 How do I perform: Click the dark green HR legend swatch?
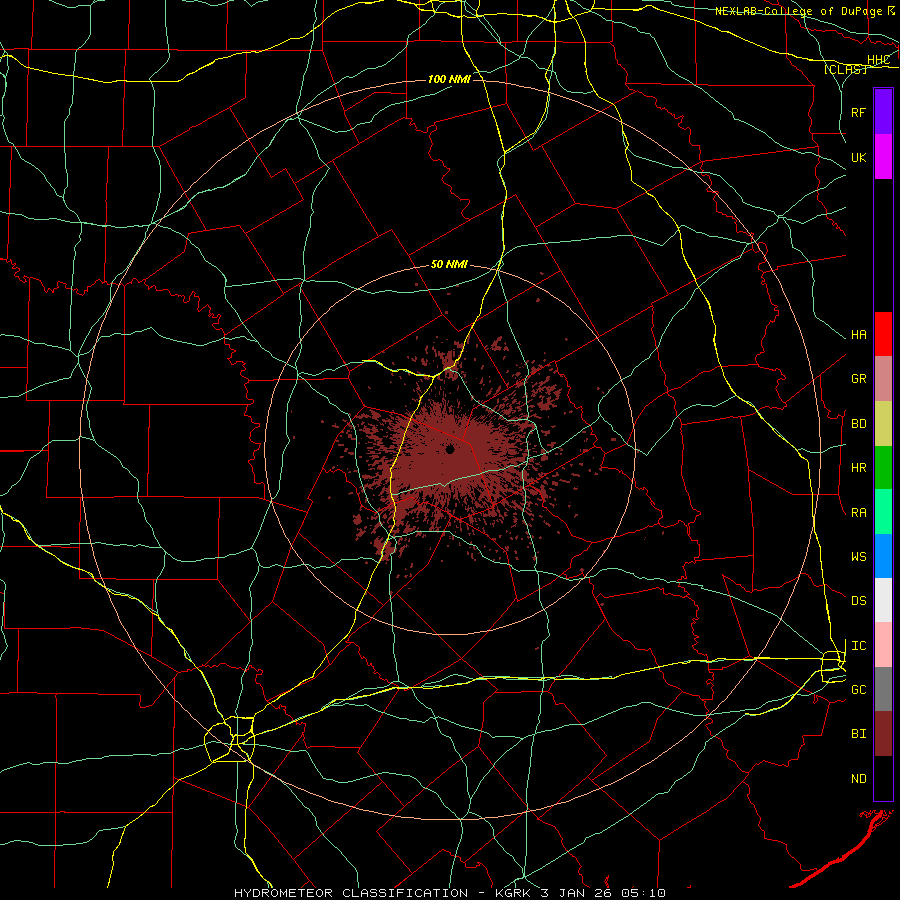point(883,467)
